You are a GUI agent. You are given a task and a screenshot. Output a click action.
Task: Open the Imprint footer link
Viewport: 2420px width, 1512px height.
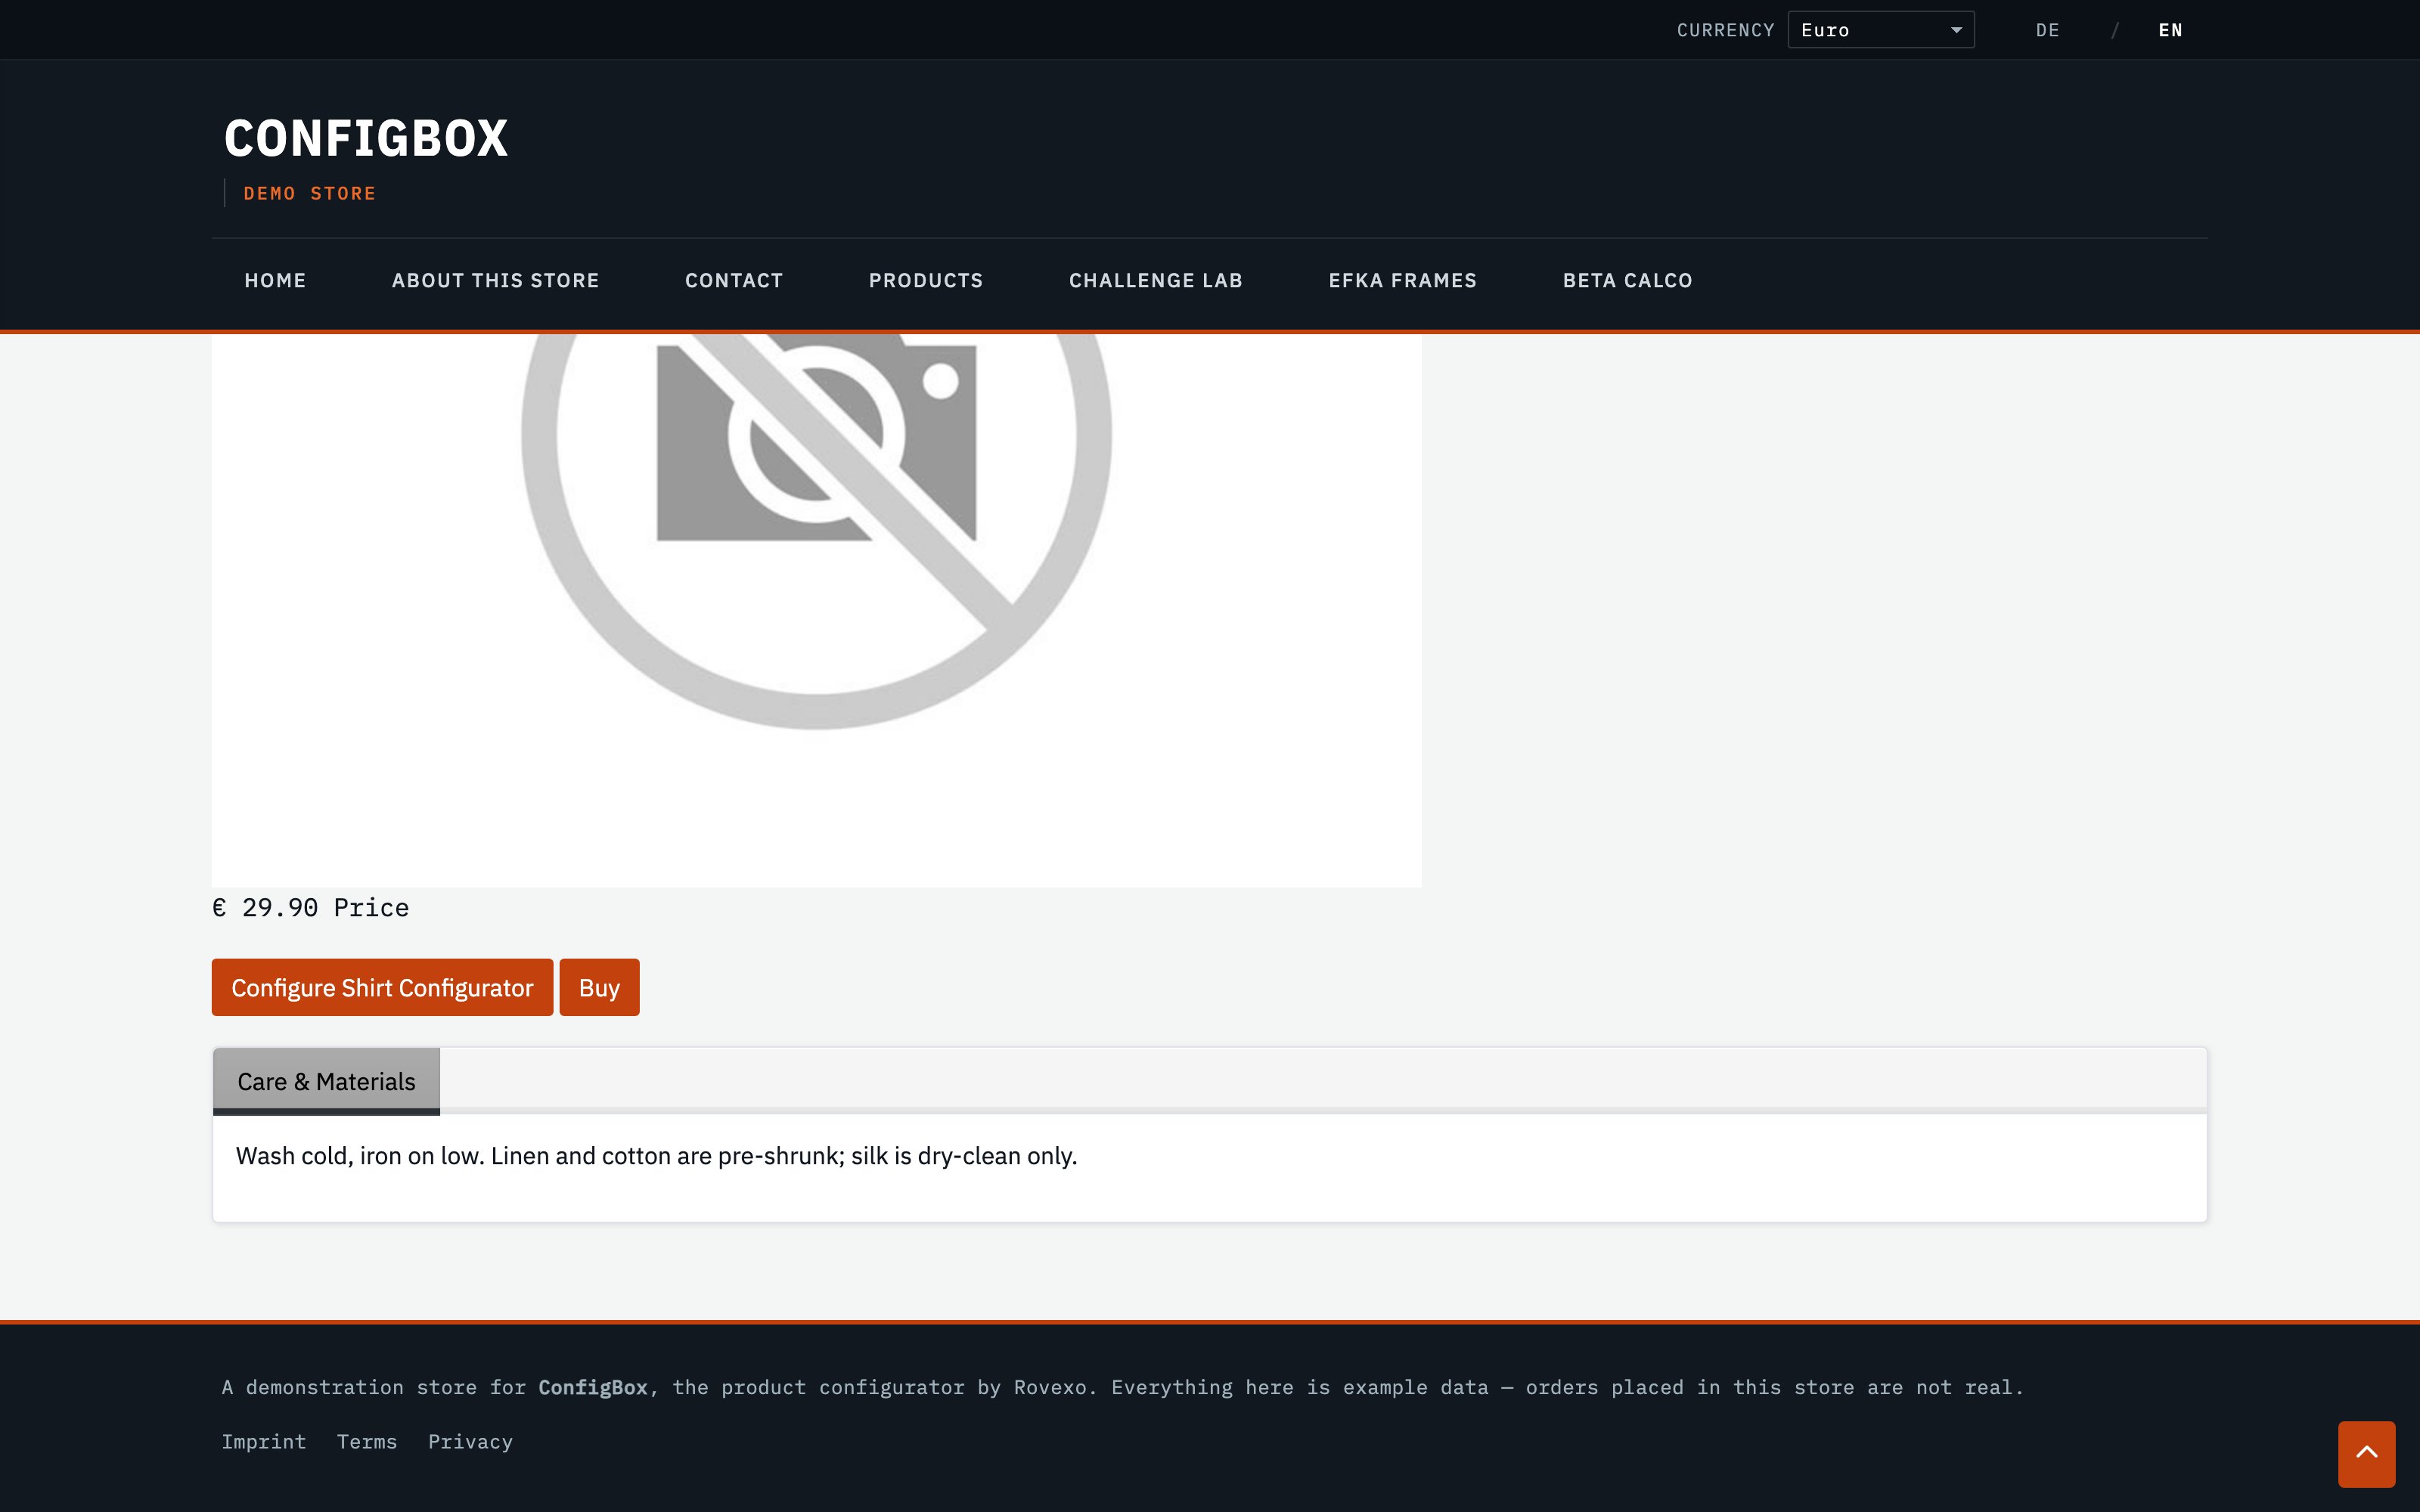point(264,1441)
